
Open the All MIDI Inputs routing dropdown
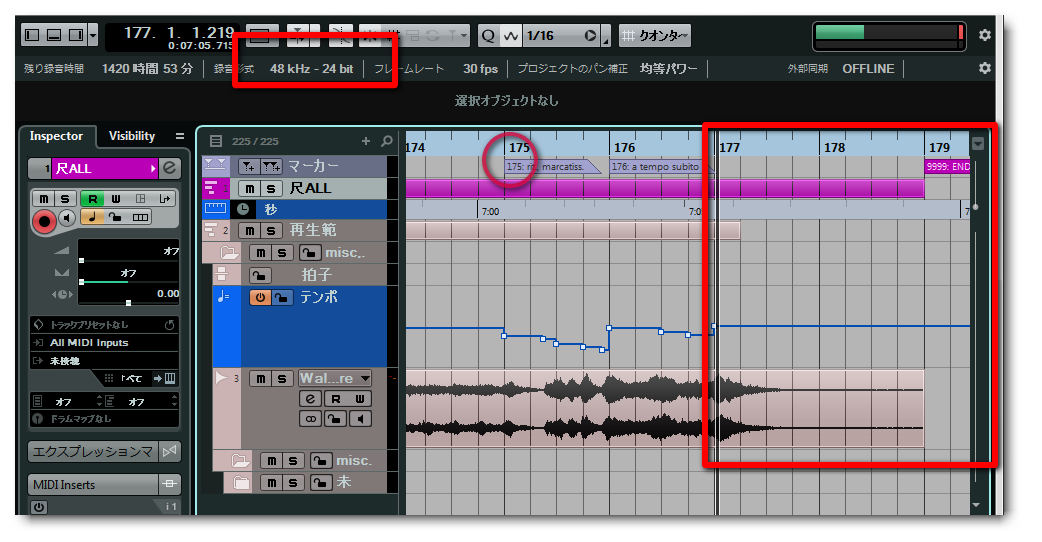click(104, 343)
